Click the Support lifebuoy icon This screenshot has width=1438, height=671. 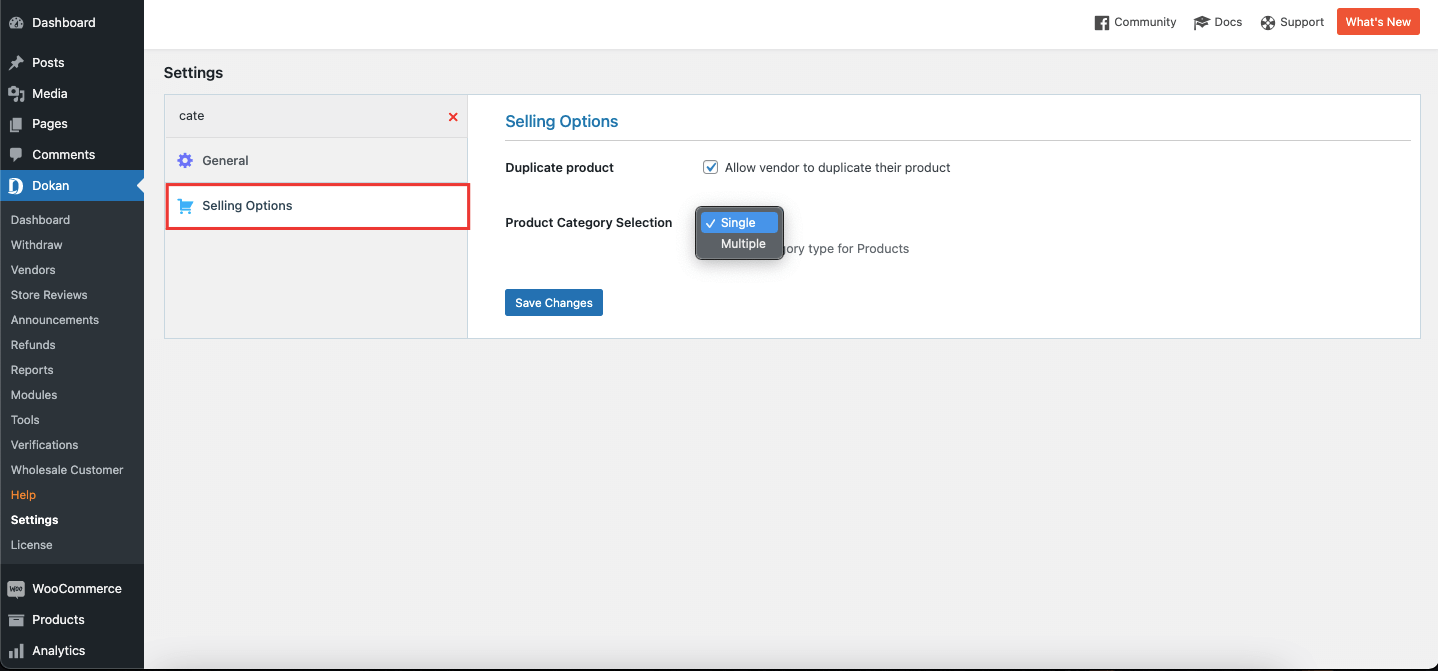(x=1268, y=23)
